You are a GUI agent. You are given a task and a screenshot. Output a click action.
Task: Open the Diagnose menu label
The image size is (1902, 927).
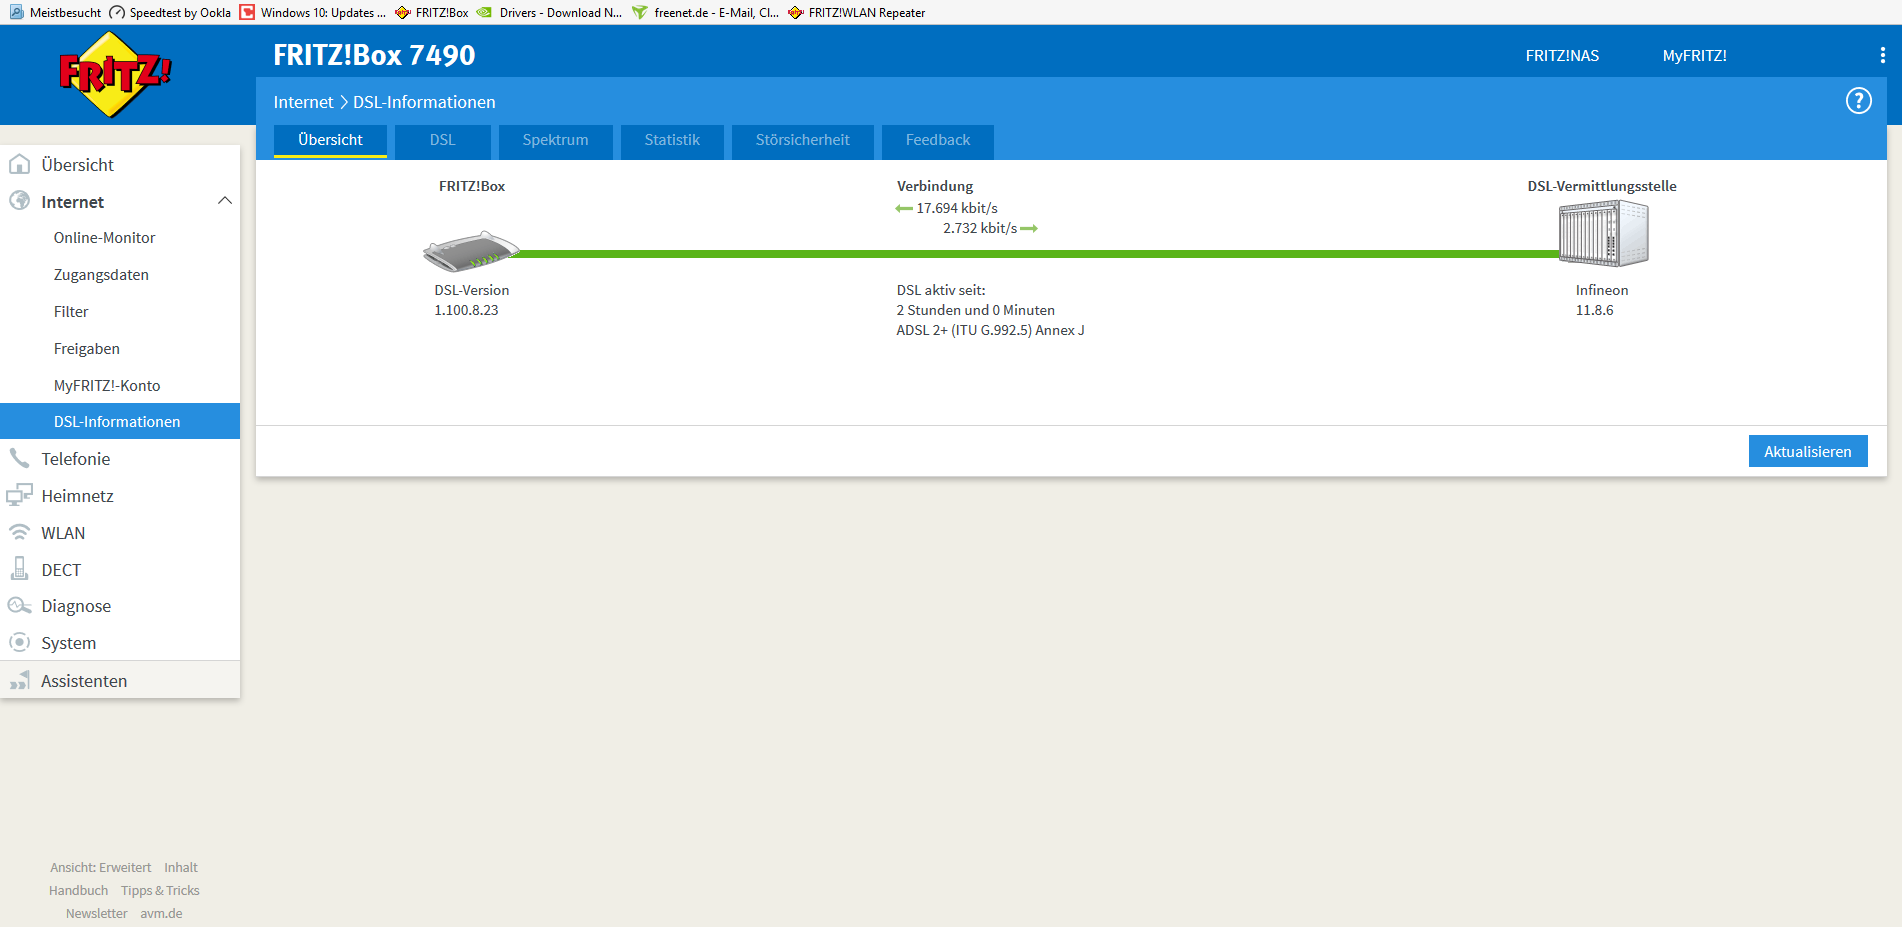[x=76, y=606]
